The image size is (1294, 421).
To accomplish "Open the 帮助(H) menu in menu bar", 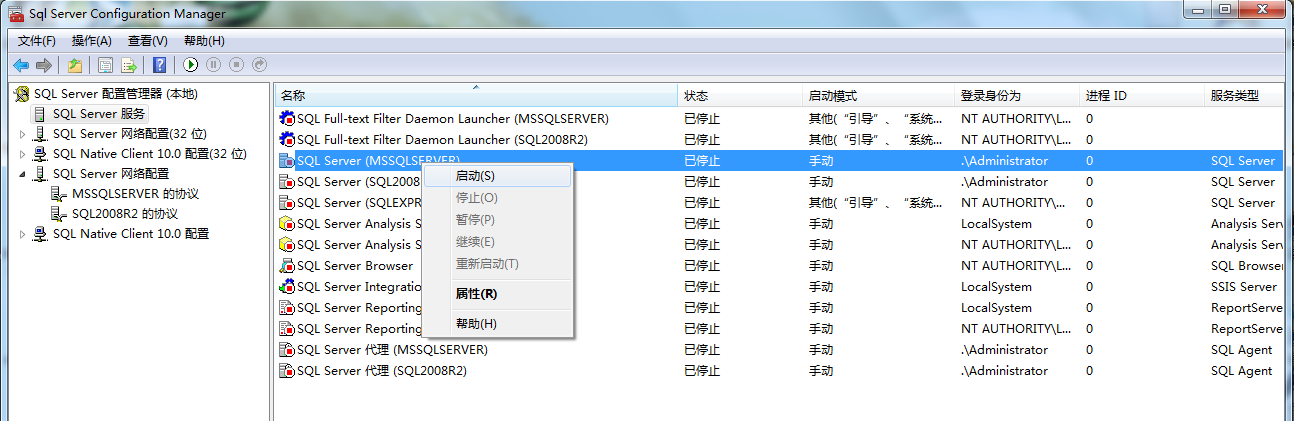I will click(x=204, y=41).
